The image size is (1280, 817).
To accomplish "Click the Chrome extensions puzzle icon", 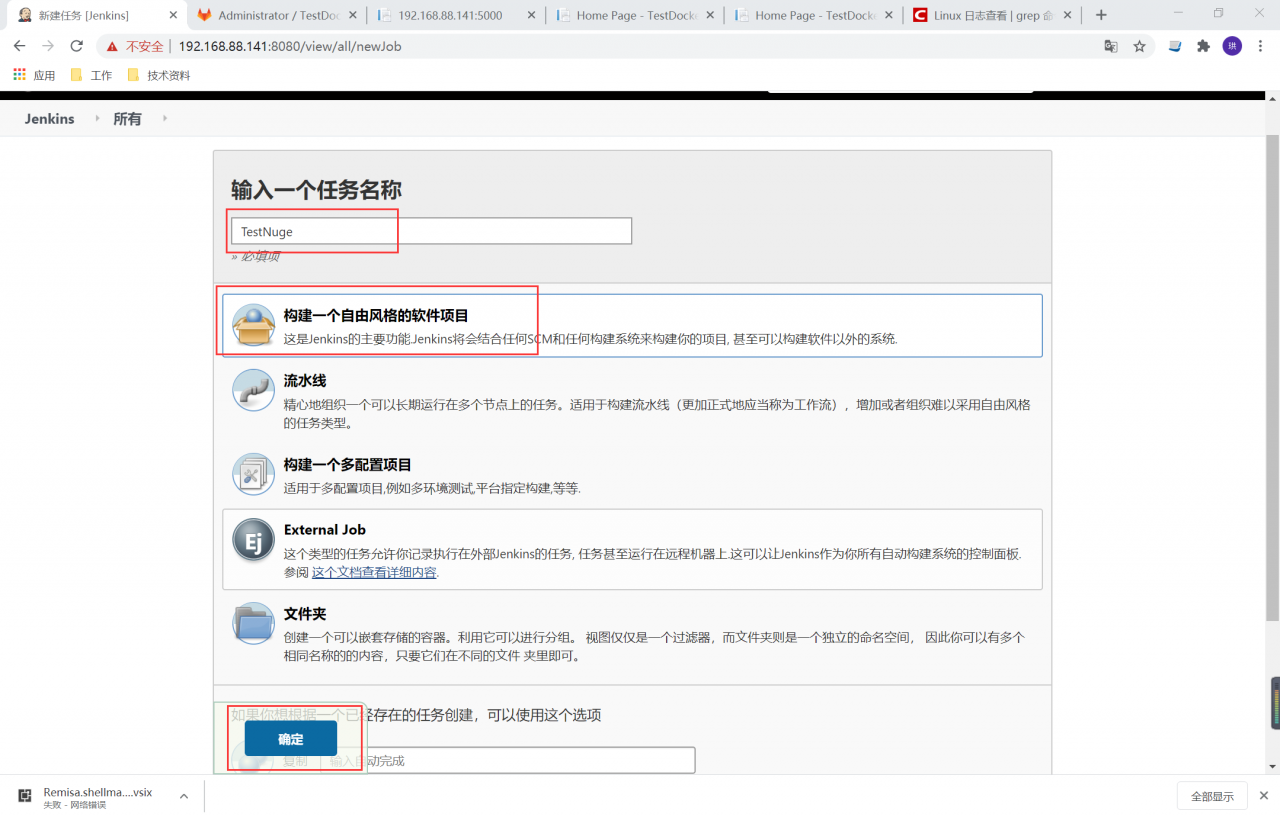I will pyautogui.click(x=1203, y=46).
